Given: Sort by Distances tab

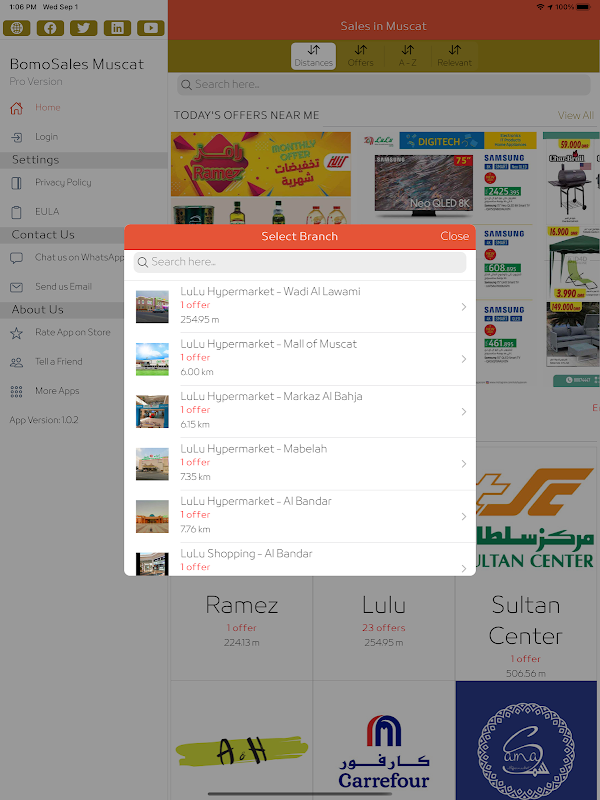Looking at the screenshot, I should [313, 56].
